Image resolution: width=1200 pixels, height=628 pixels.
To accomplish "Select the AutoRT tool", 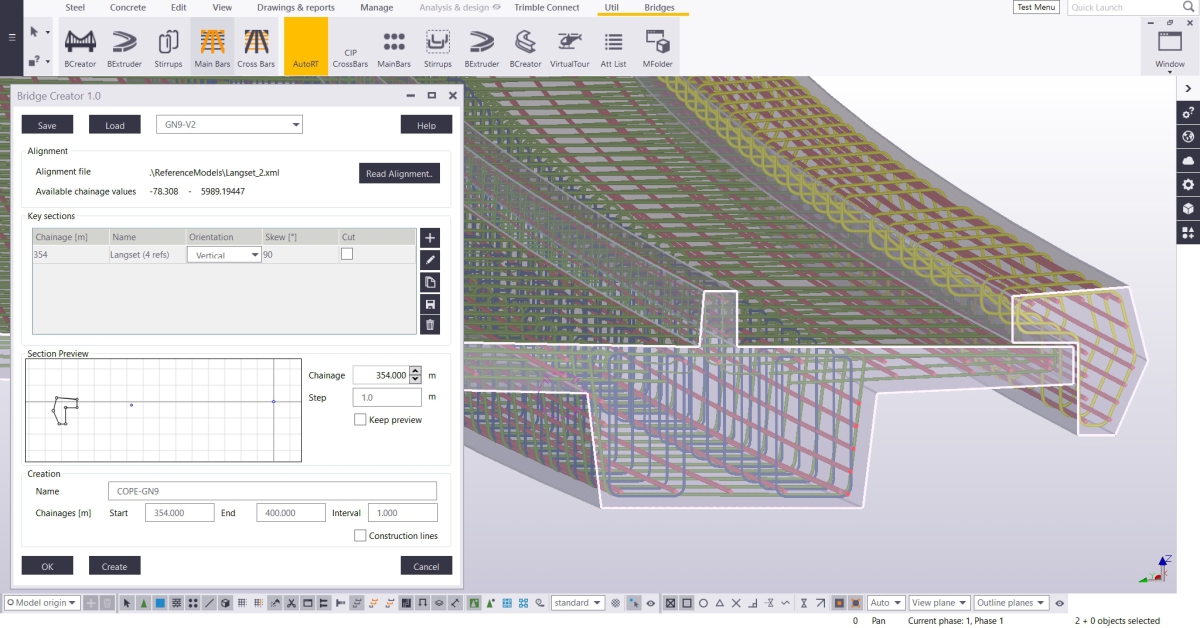I will coord(306,45).
